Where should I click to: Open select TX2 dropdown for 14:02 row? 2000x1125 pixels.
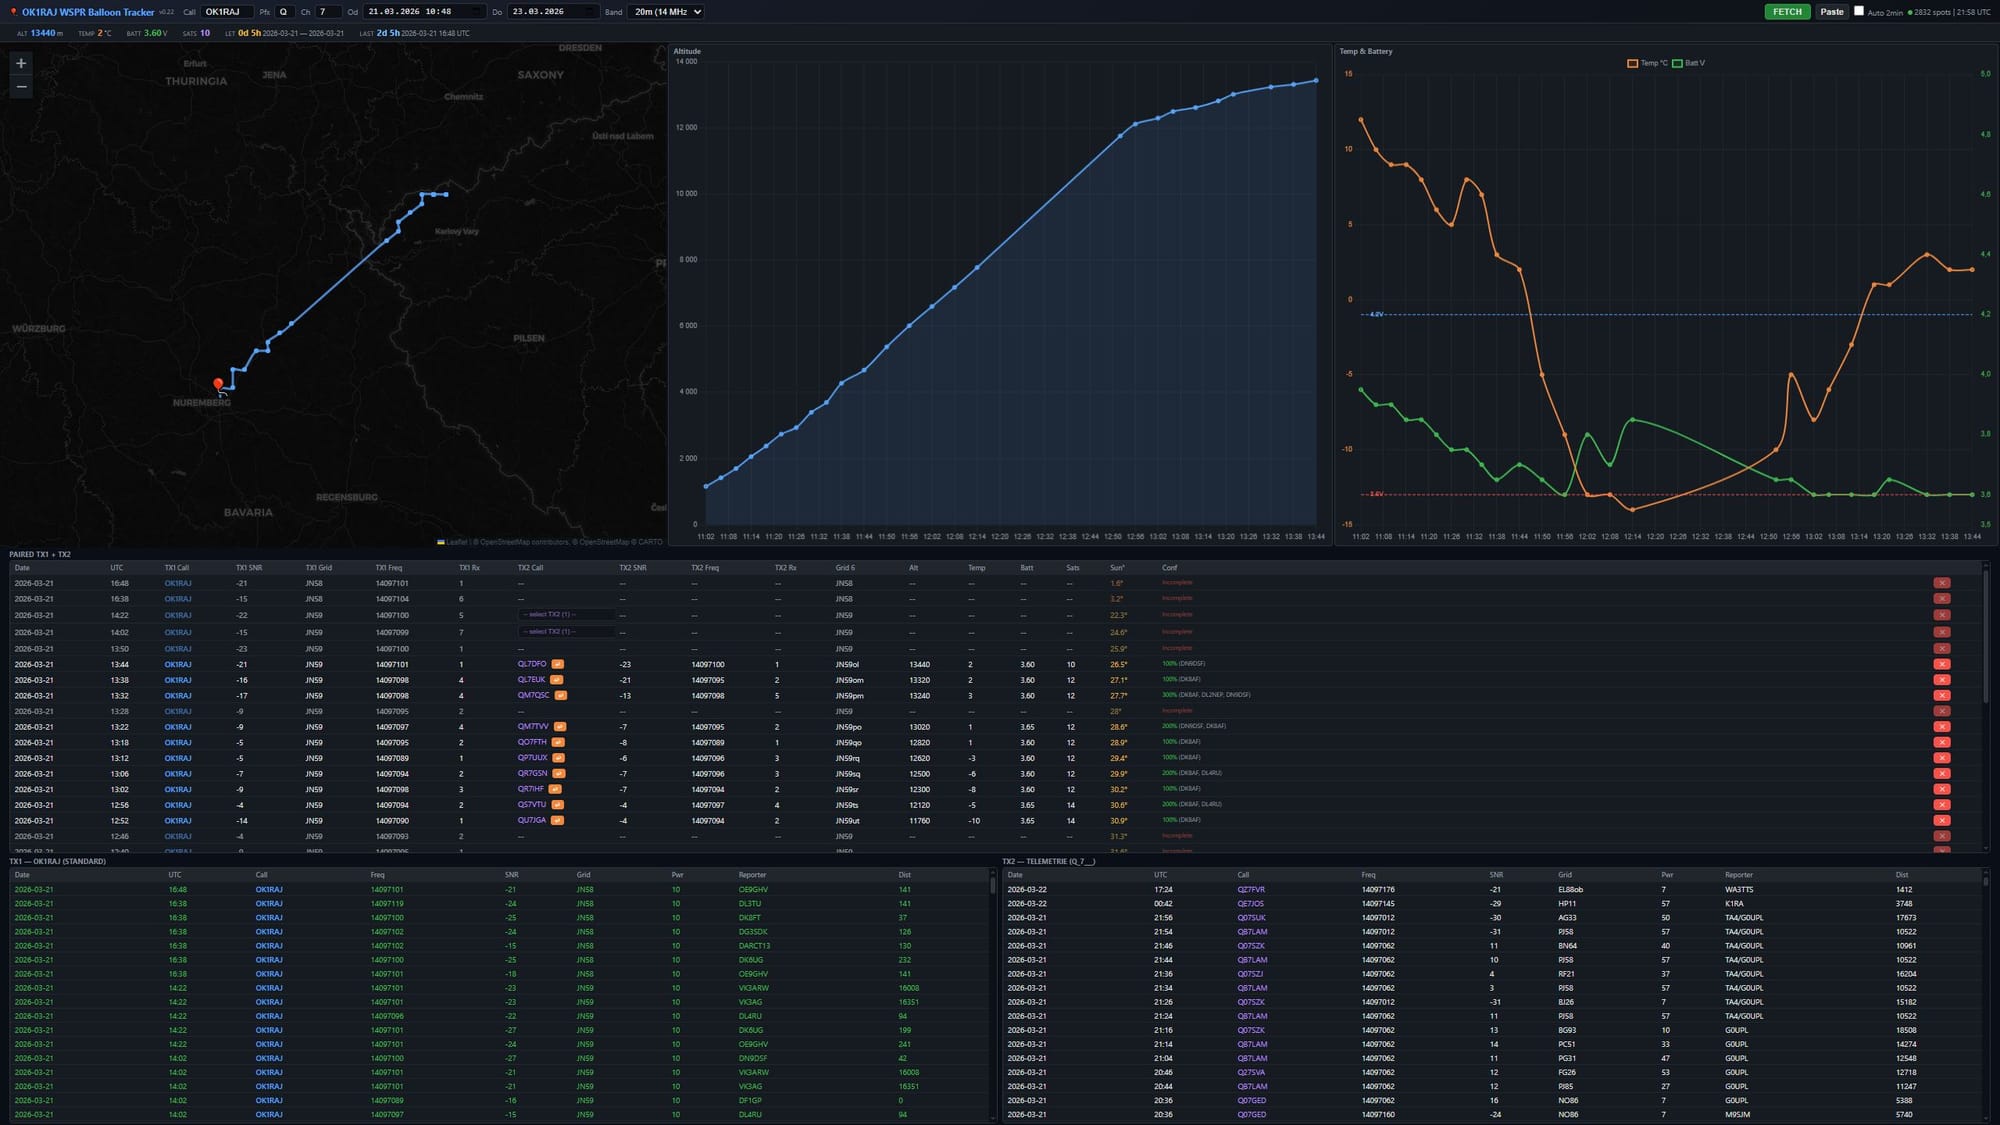coord(565,632)
